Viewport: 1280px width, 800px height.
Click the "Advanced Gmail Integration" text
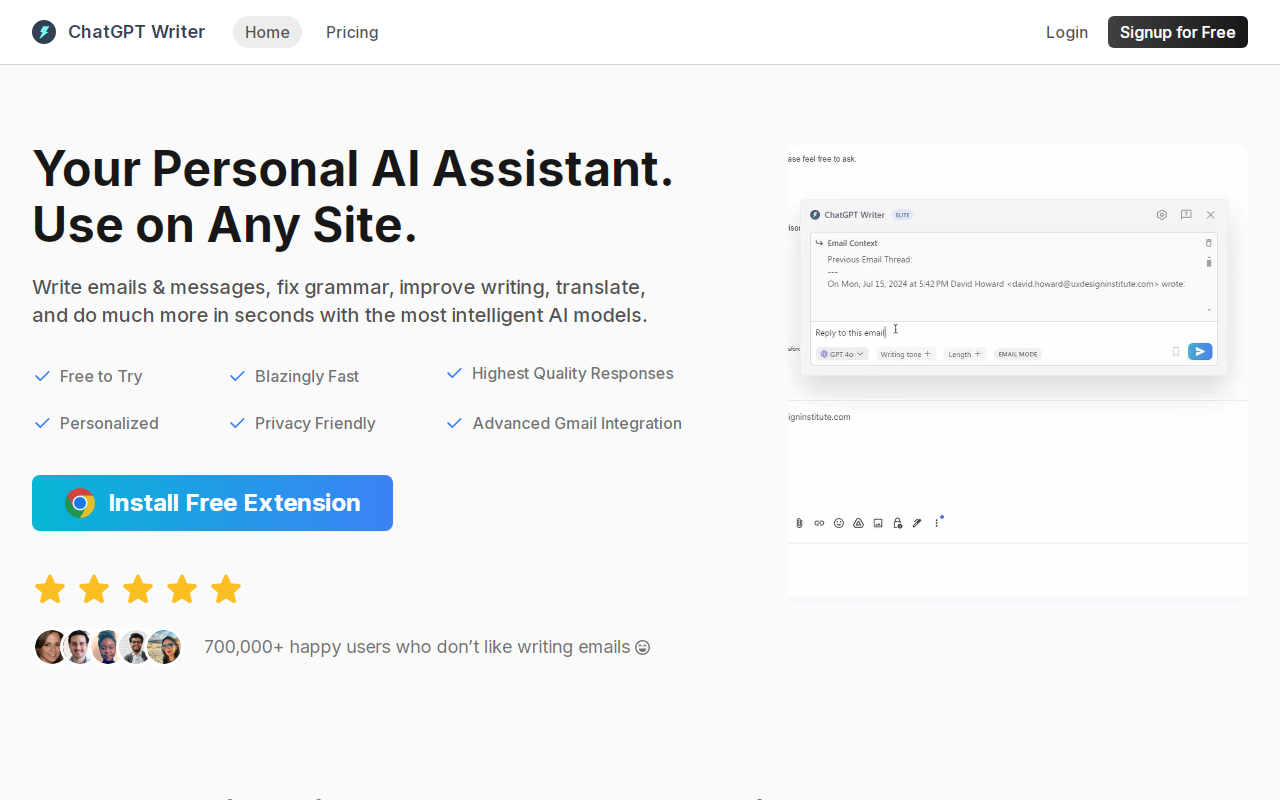[577, 423]
